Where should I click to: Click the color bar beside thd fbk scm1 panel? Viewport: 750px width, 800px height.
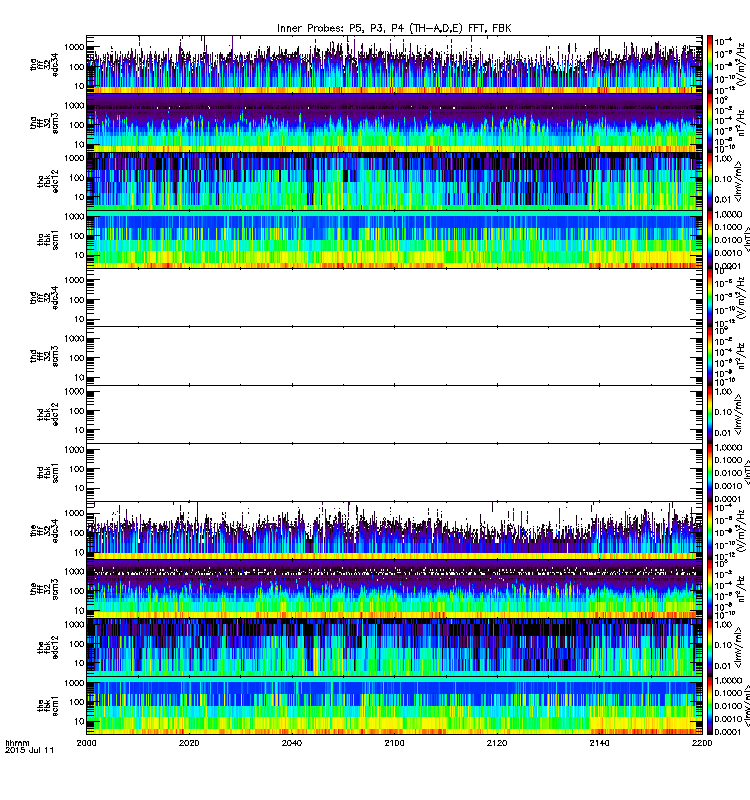[710, 472]
